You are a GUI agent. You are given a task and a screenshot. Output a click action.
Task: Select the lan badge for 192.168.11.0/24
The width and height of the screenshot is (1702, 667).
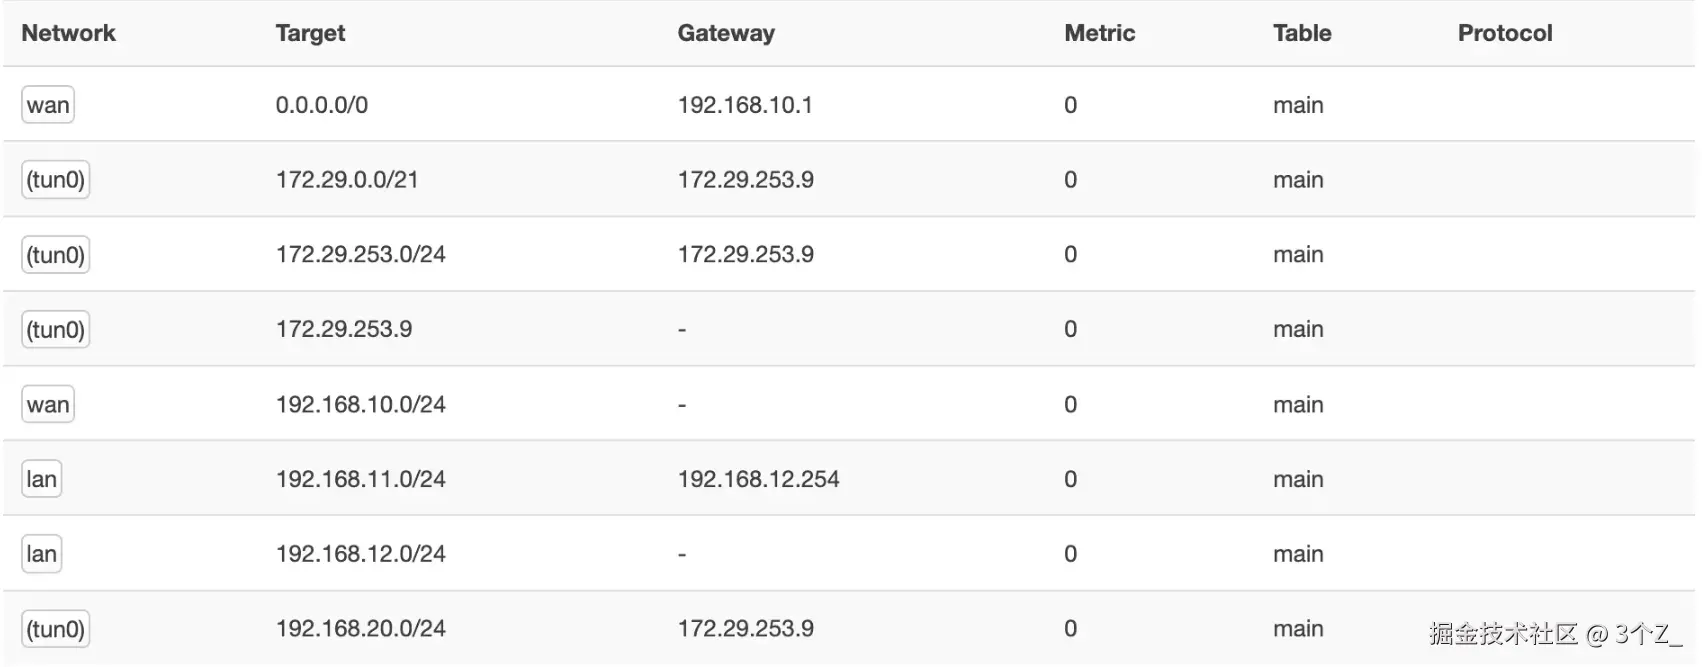click(x=42, y=479)
